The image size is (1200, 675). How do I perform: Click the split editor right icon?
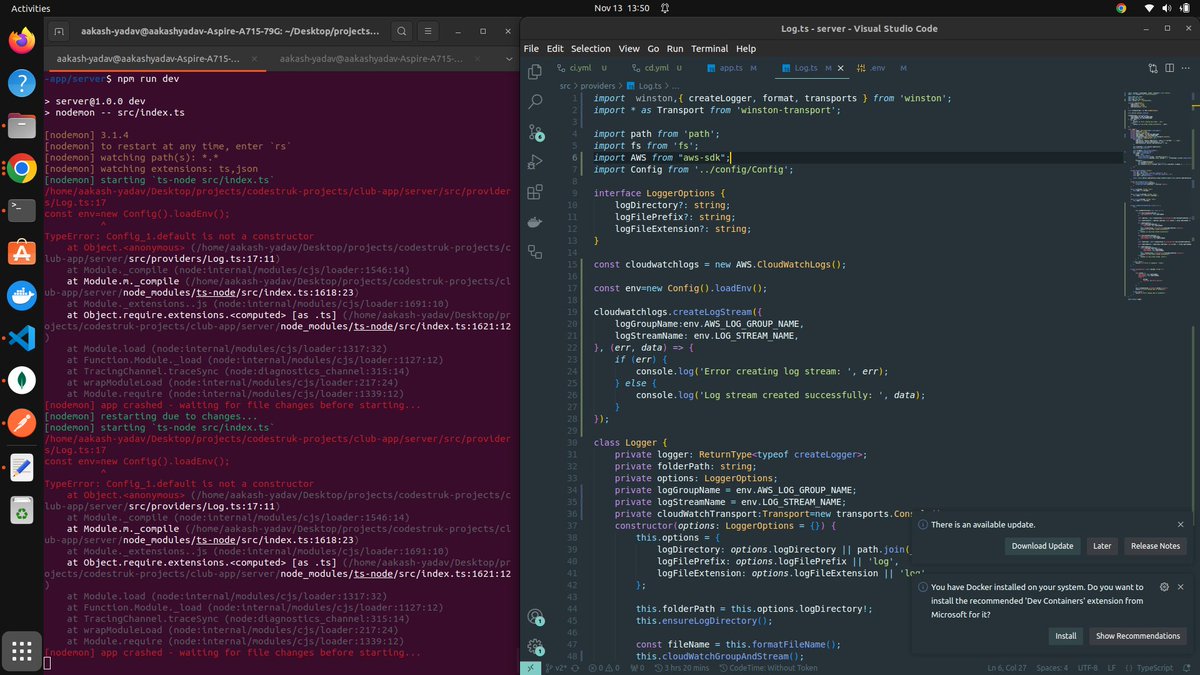pos(1168,68)
